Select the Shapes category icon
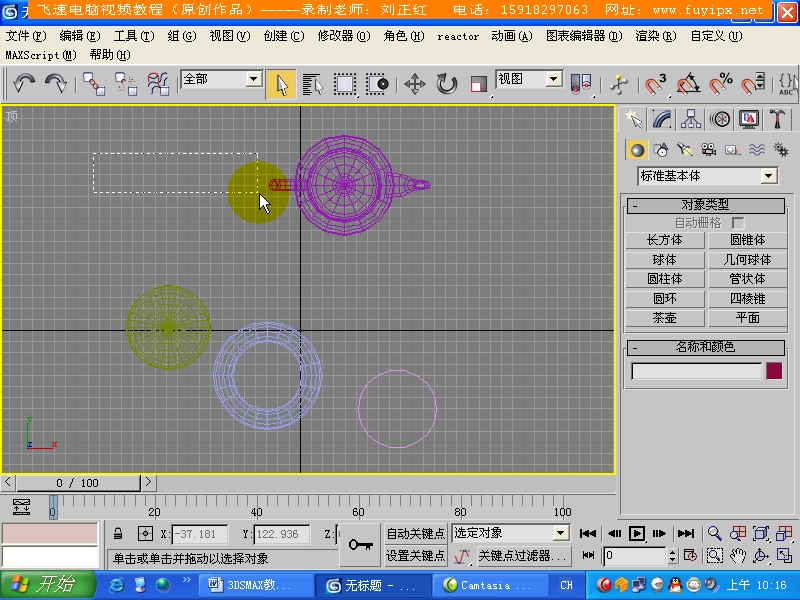800x600 pixels. tap(661, 150)
